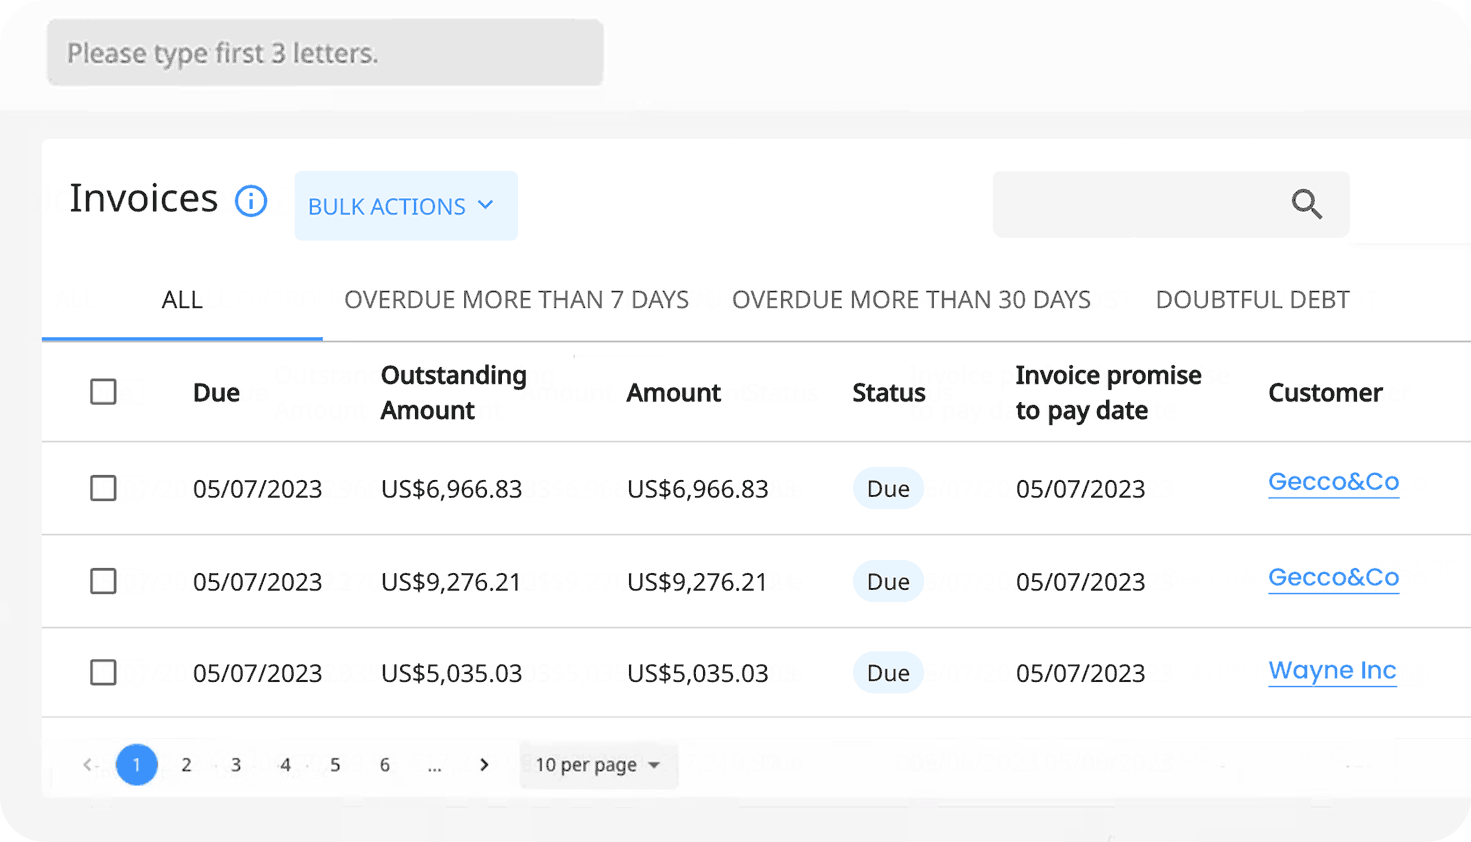Select the Doubtful Debt tab
1471x842 pixels.
(x=1252, y=300)
